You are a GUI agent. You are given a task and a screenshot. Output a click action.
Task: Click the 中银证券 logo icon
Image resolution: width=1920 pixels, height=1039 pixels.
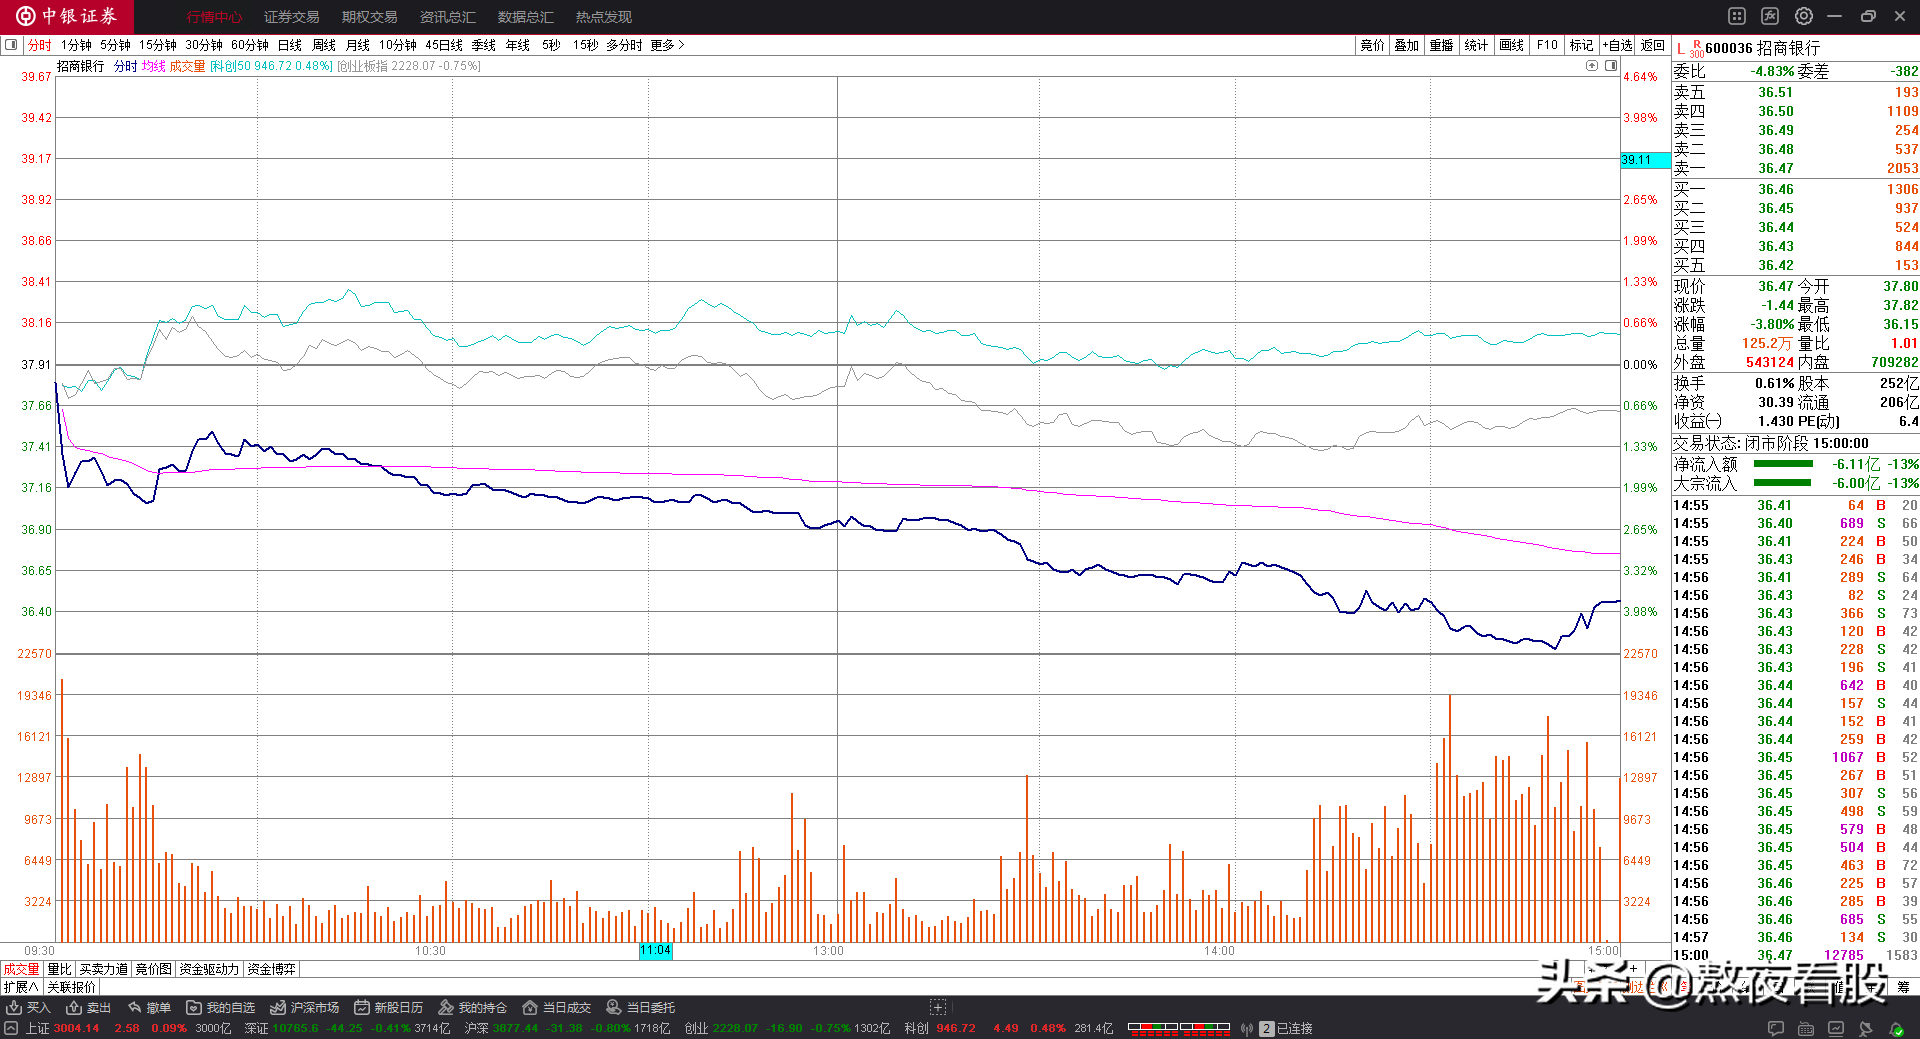pyautogui.click(x=26, y=16)
